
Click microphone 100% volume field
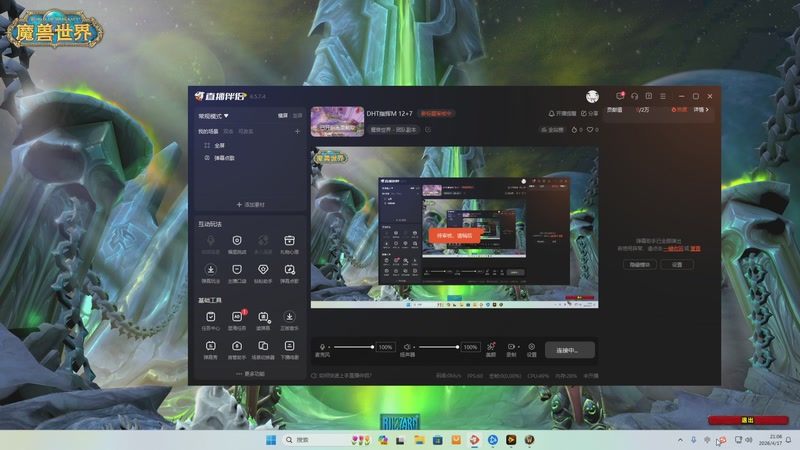pos(385,347)
